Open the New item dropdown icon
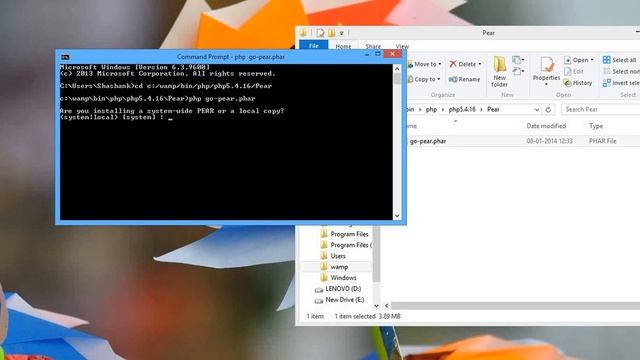The width and height of the screenshot is (640, 360). (x=518, y=60)
